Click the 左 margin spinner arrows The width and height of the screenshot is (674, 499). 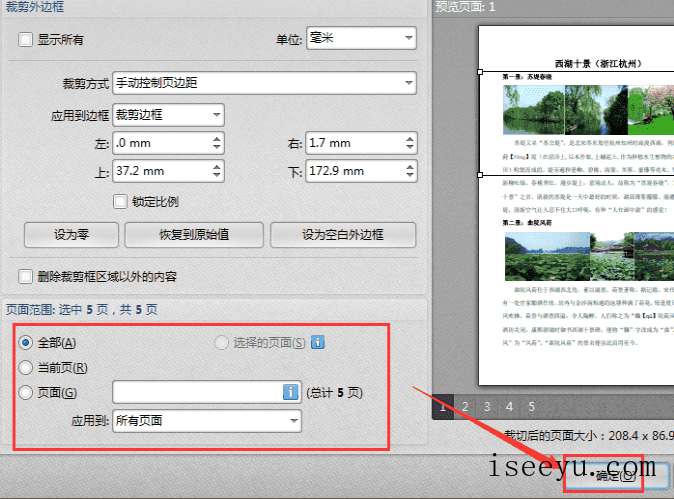click(217, 143)
